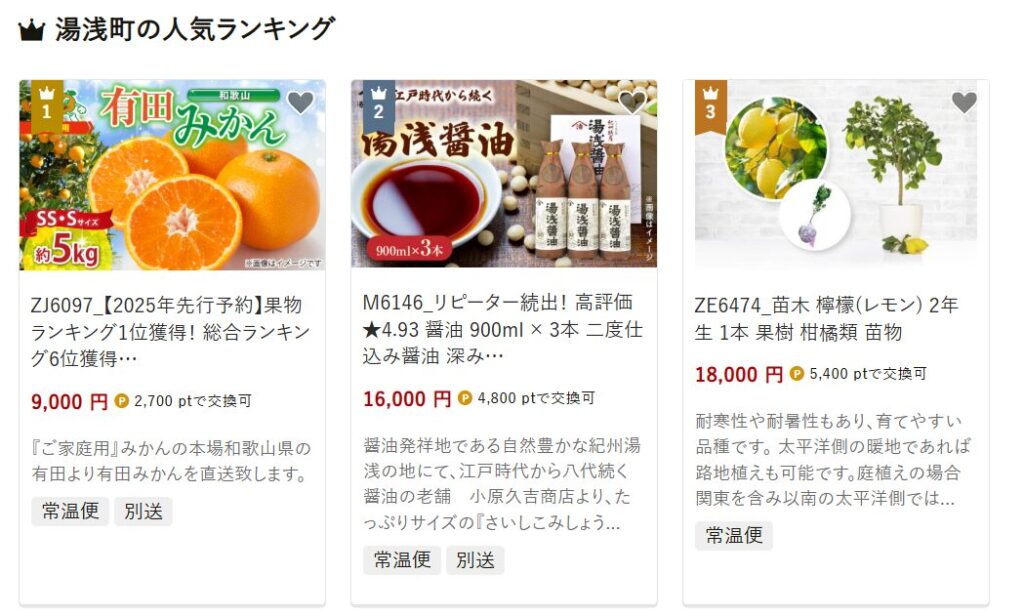Open the Yuasa soy sauce product image
This screenshot has width=1024, height=616.
tap(504, 174)
